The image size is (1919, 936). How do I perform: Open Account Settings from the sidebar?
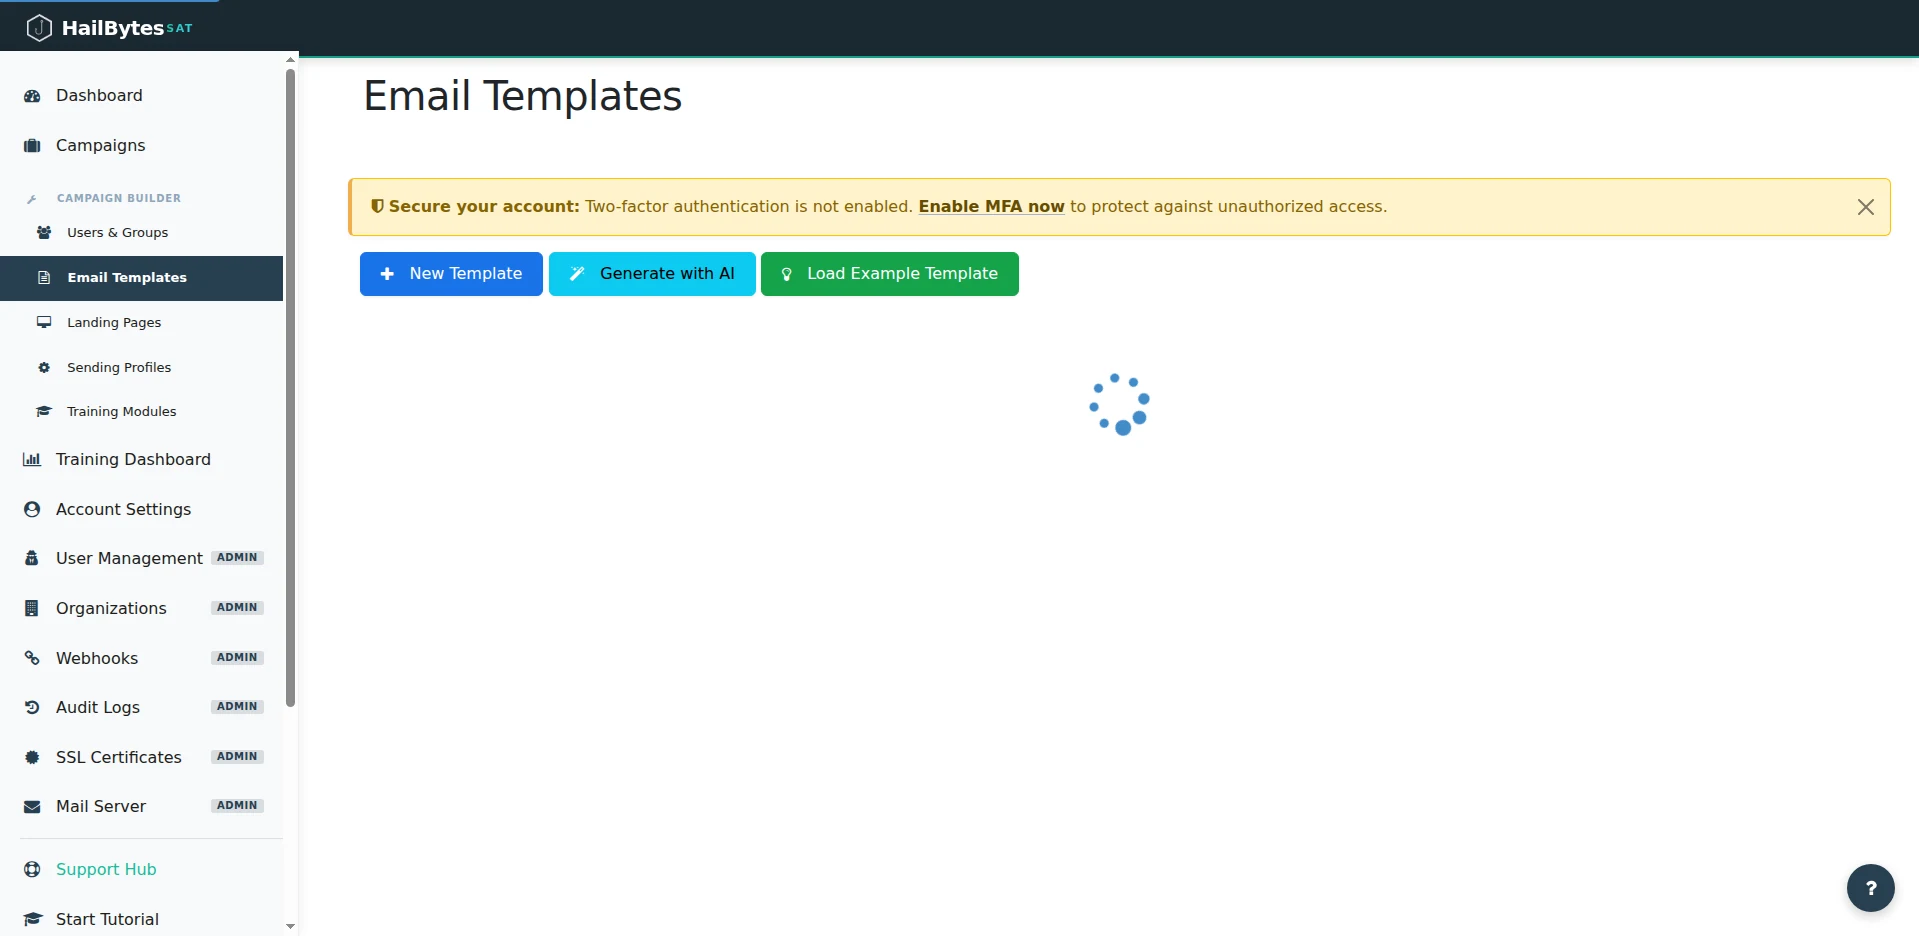click(123, 509)
